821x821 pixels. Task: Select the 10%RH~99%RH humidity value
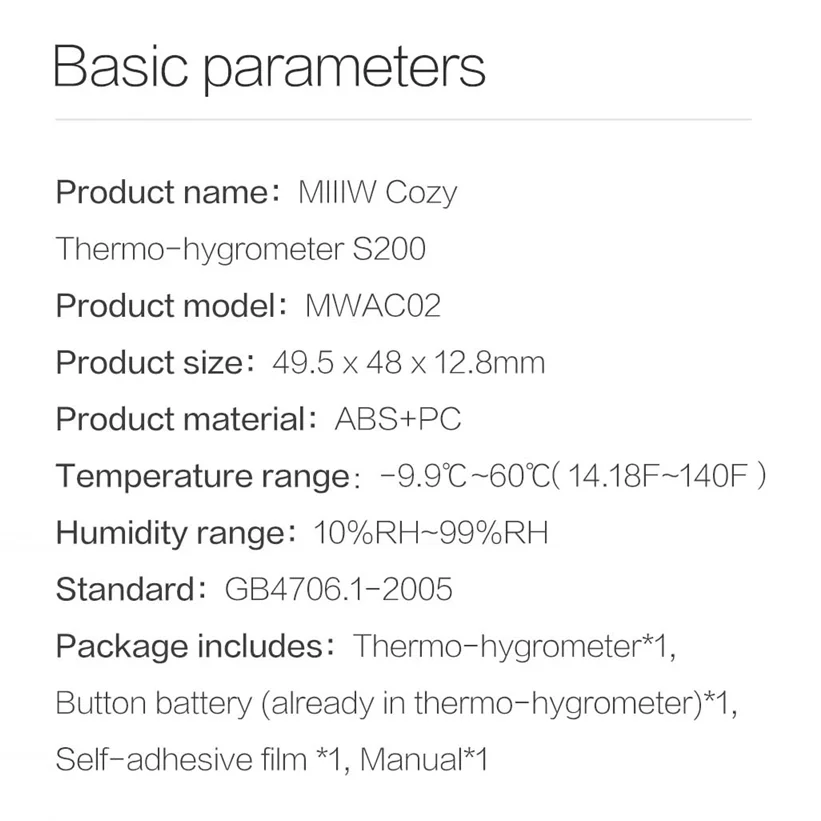[x=431, y=532]
